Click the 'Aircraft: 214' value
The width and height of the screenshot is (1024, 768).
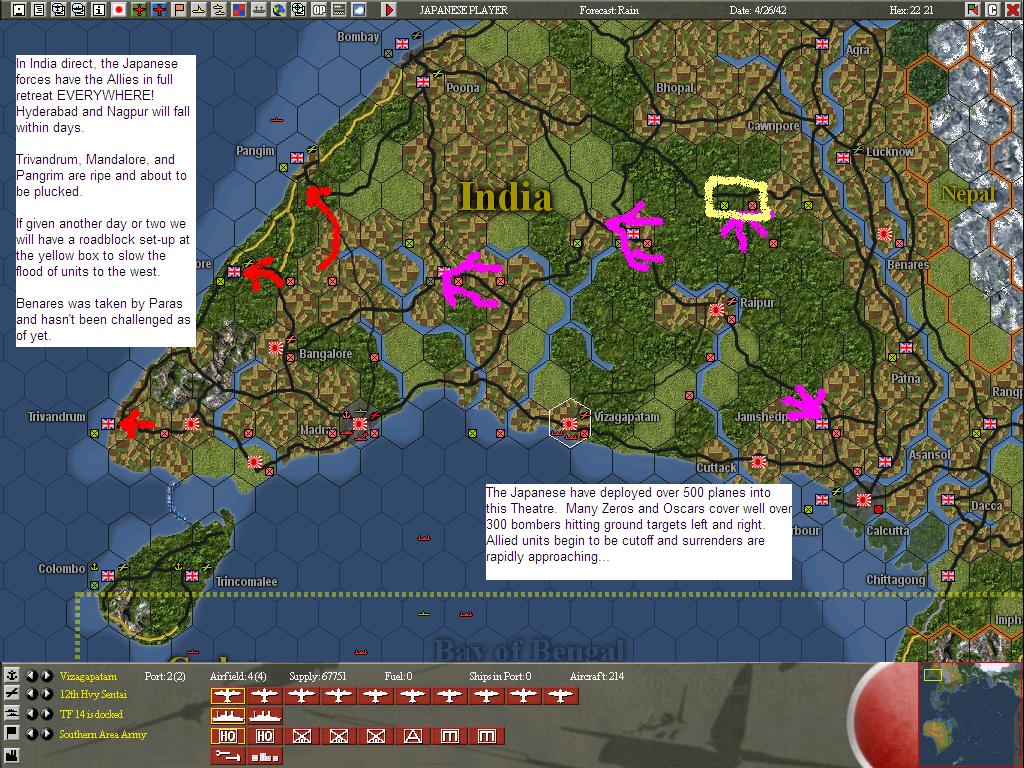597,677
